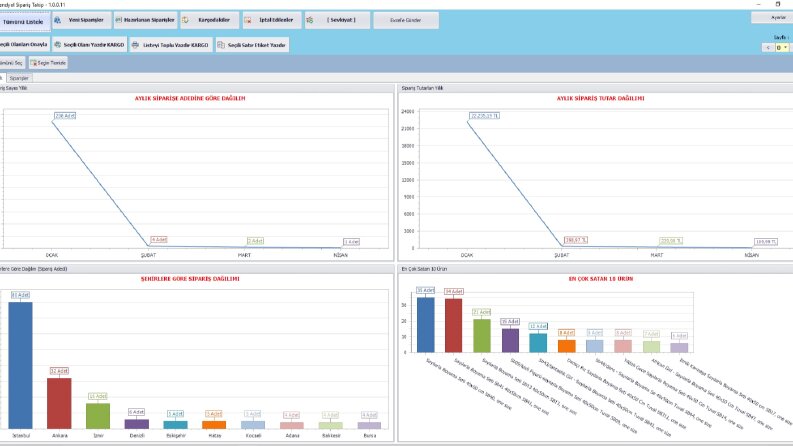This screenshot has height=446, width=793.
Task: Click the '21 Adet' green product bar
Action: point(482,335)
